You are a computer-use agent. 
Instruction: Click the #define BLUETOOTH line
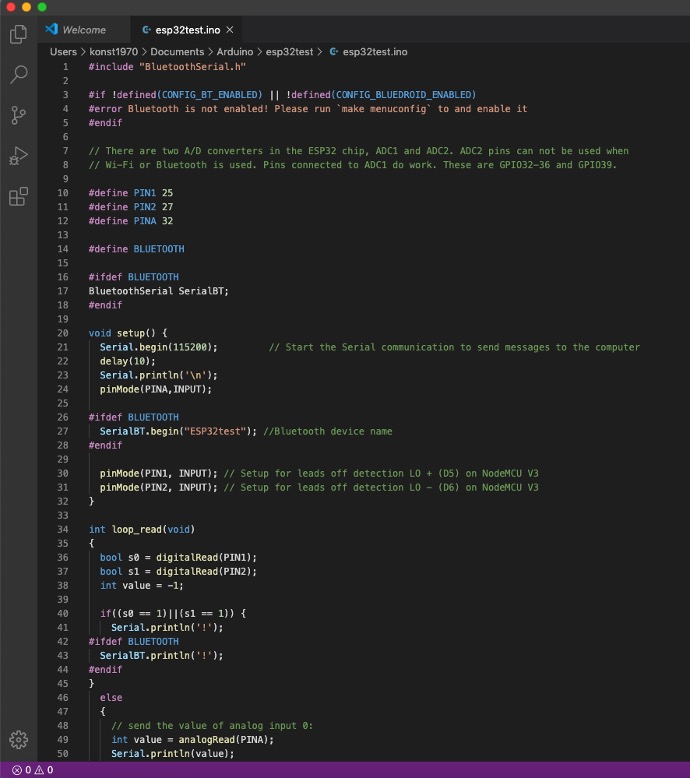136,249
